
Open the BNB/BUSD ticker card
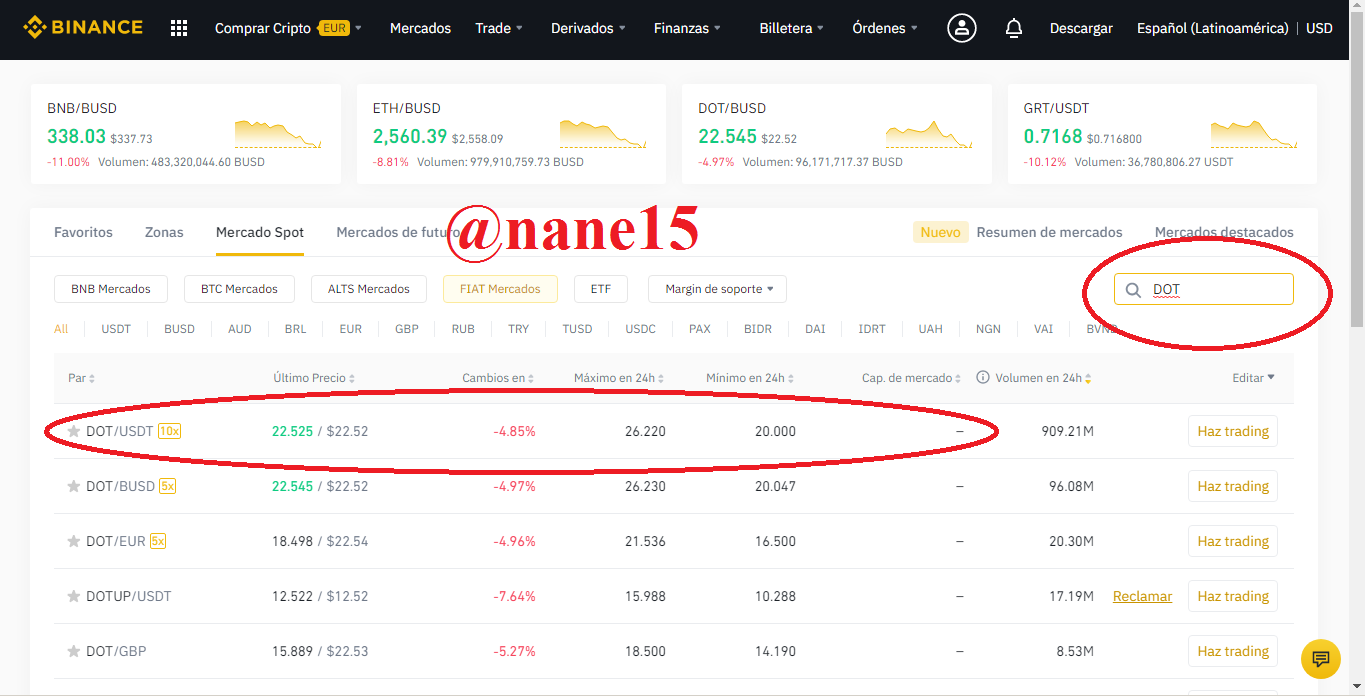click(x=186, y=134)
